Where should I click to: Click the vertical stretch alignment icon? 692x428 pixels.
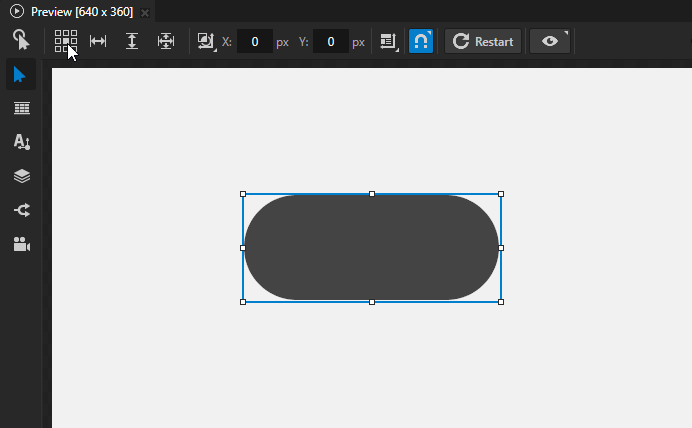point(132,41)
